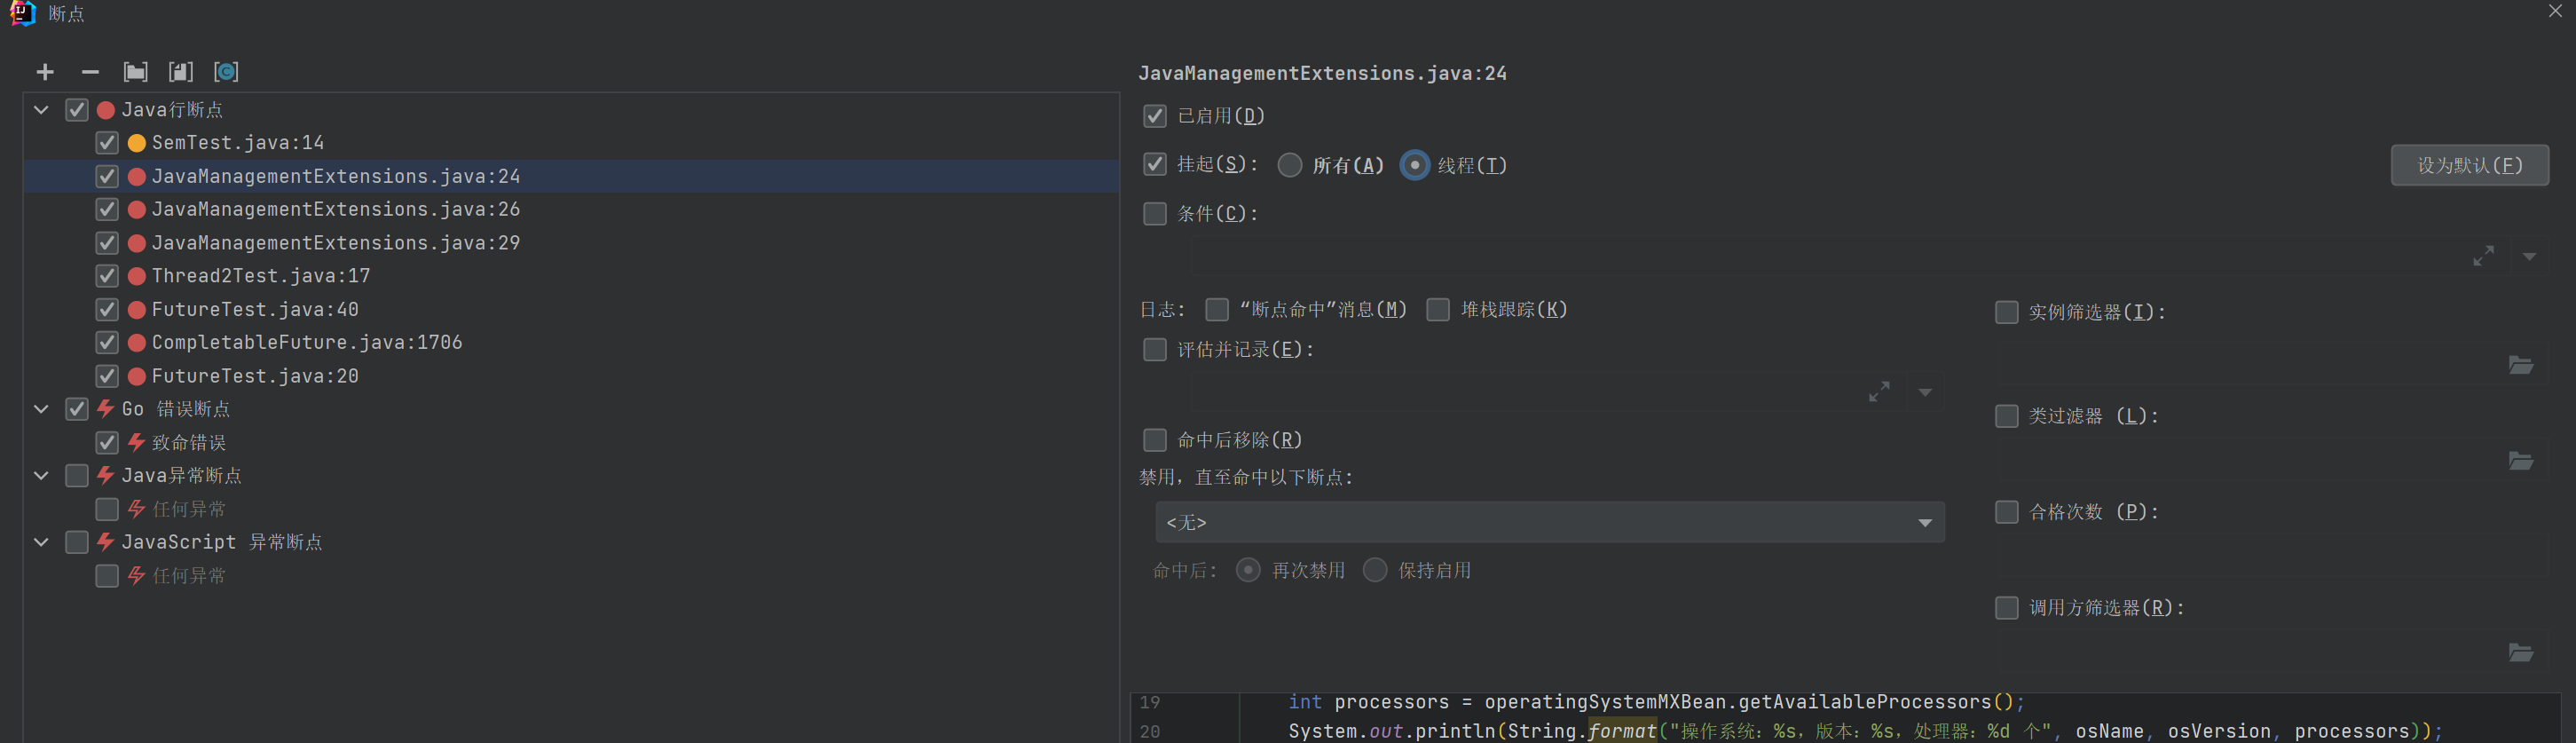Open the <无> disable-until-hit dropdown
2576x743 pixels.
tap(1550, 522)
